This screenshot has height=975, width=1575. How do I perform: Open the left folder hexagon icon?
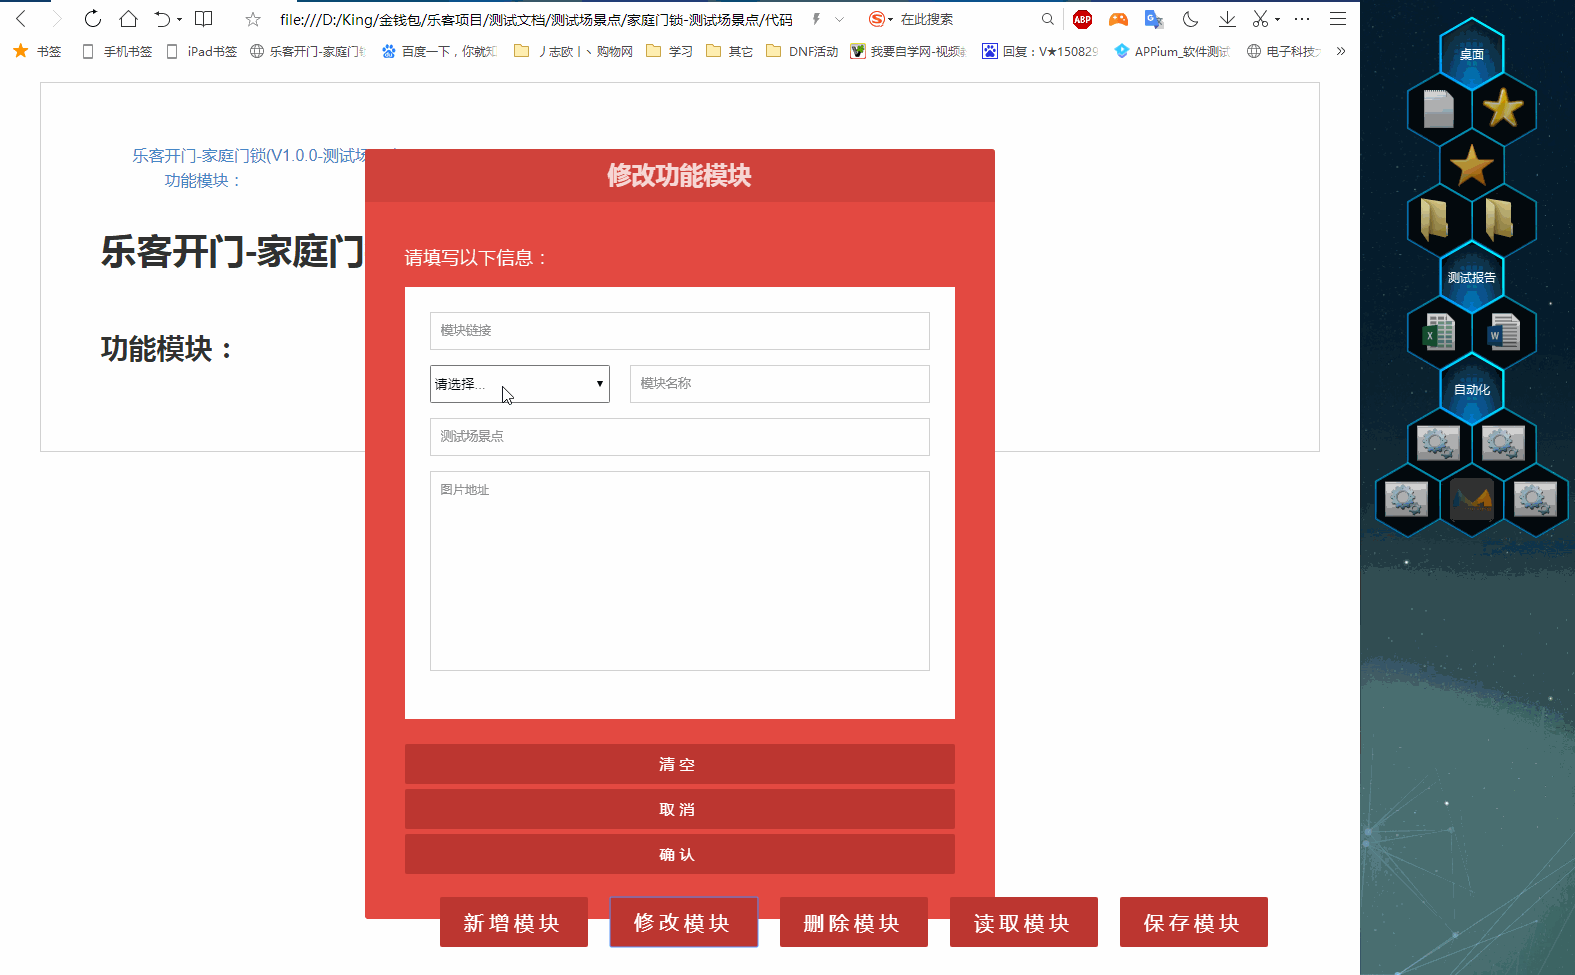pos(1435,219)
